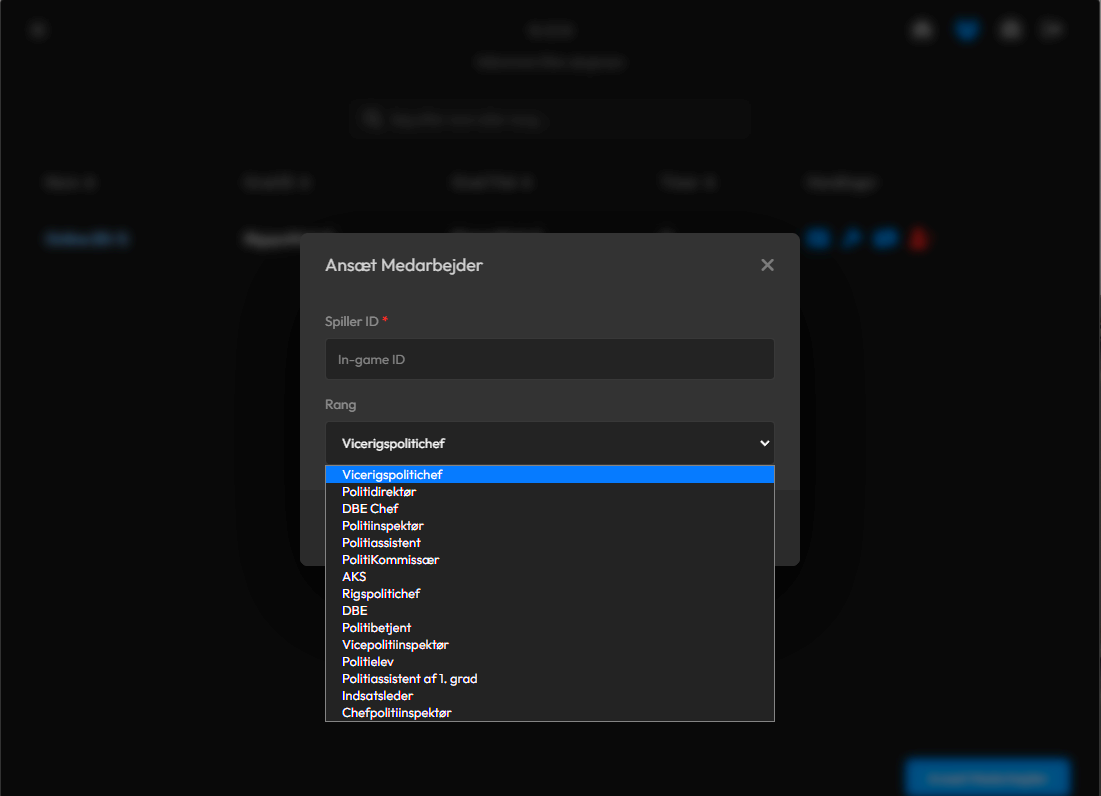Viewport: 1101px width, 796px height.
Task: Click the red delete icon in employee row
Action: coord(918,239)
